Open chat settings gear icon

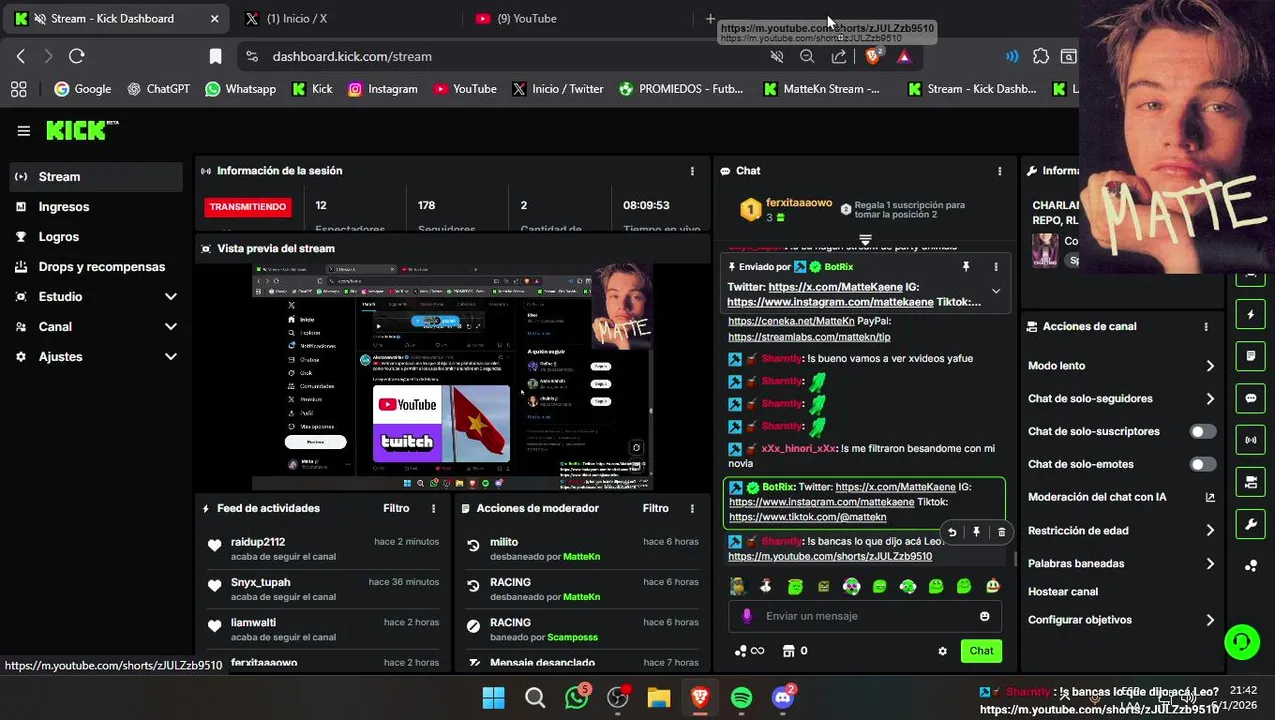pos(942,651)
